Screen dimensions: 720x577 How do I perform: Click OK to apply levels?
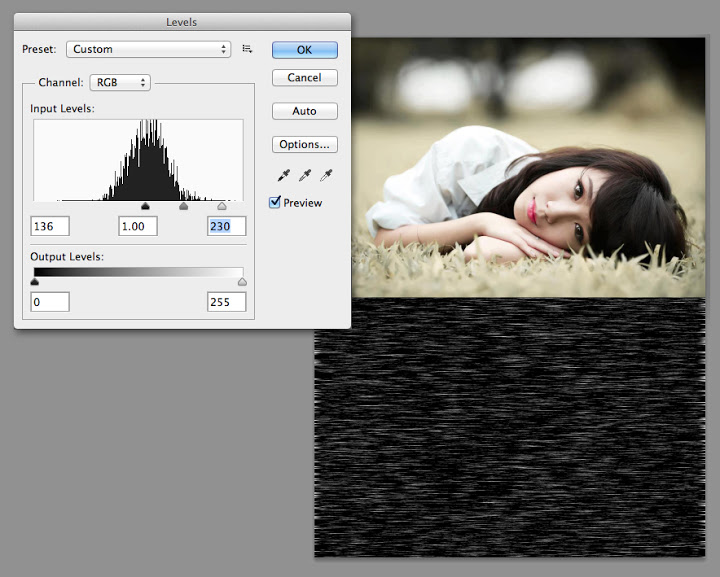coord(304,49)
